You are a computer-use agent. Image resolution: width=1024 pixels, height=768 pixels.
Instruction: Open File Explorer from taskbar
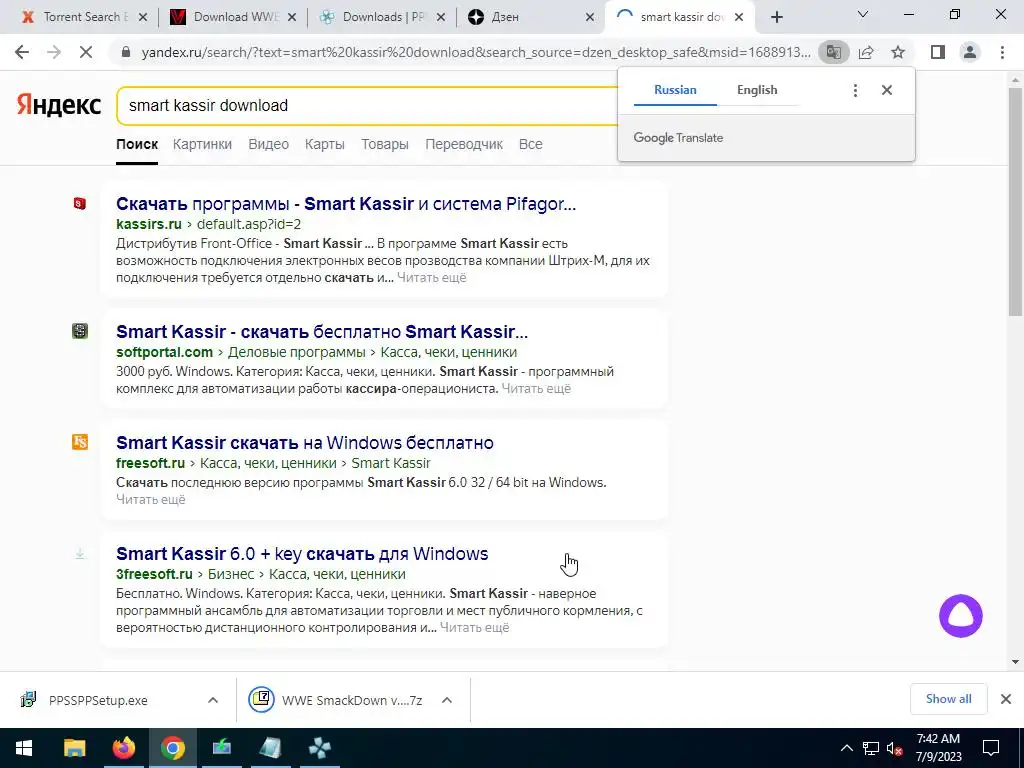74,748
